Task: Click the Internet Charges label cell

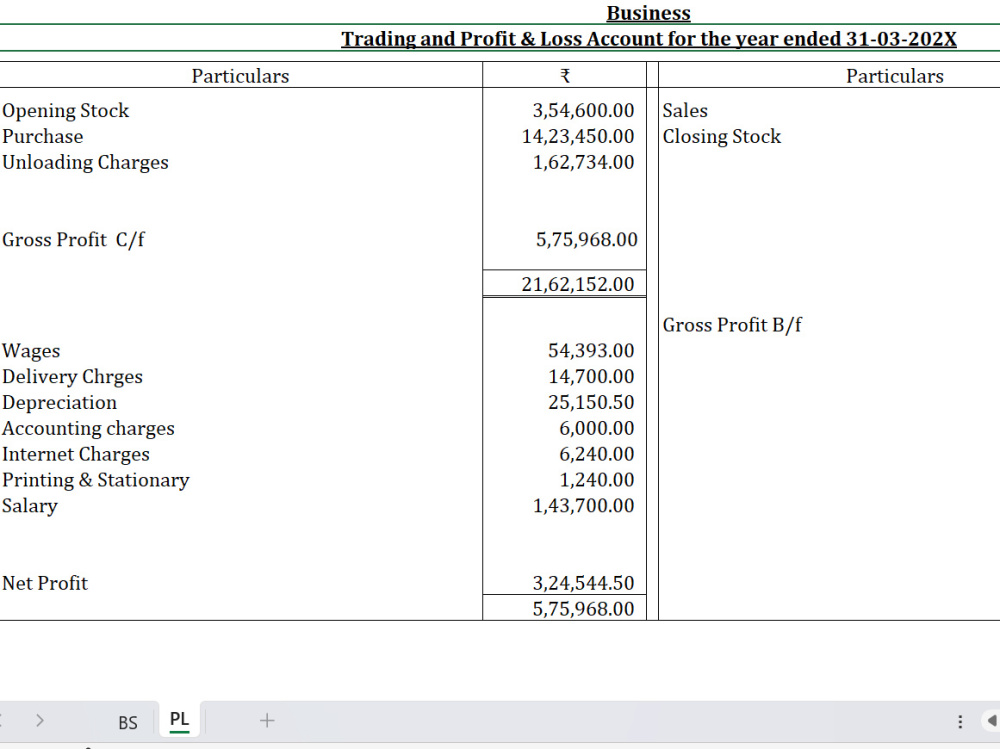Action: coord(76,454)
